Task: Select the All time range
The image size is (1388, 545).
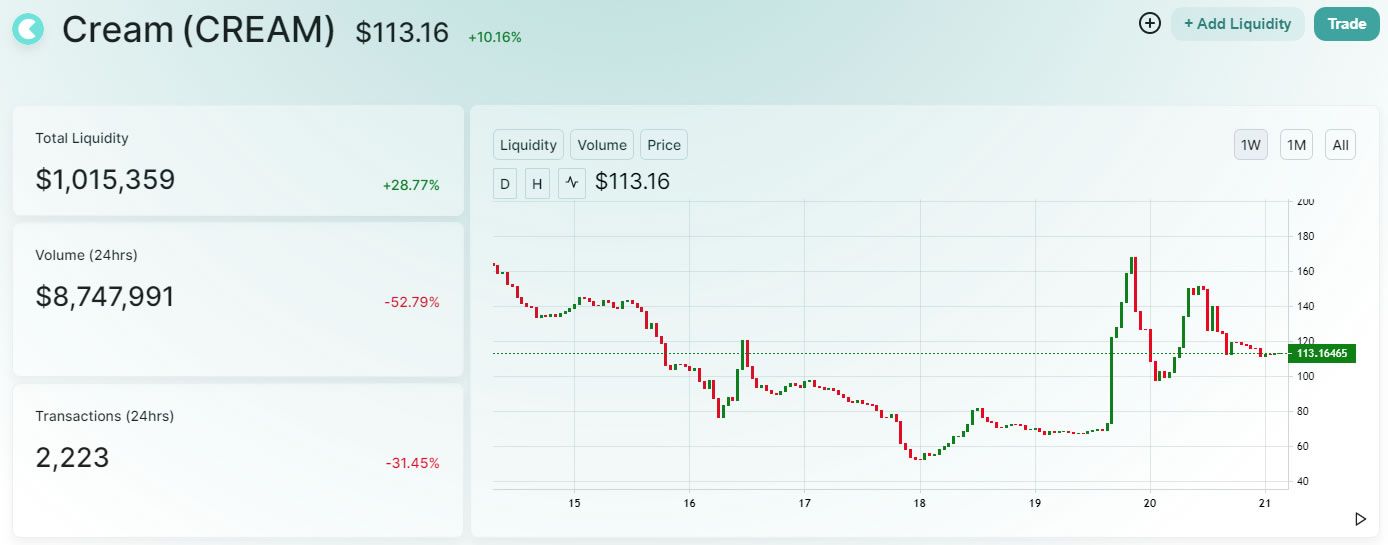Action: pyautogui.click(x=1341, y=145)
